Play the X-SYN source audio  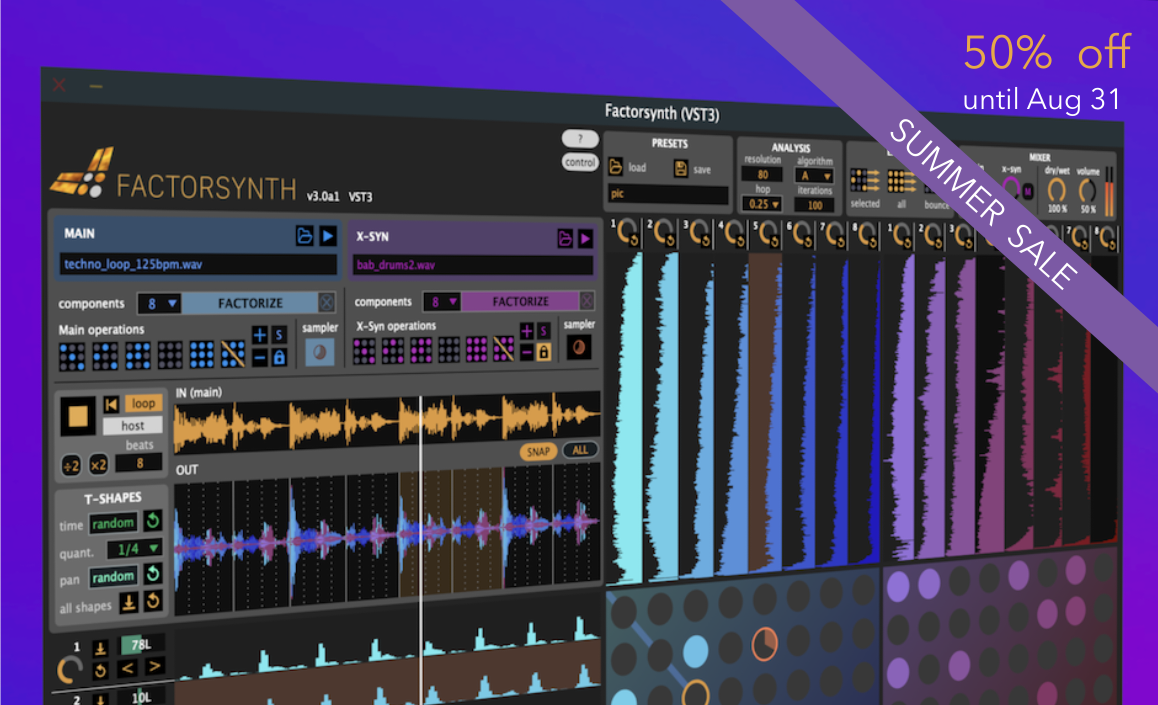586,238
